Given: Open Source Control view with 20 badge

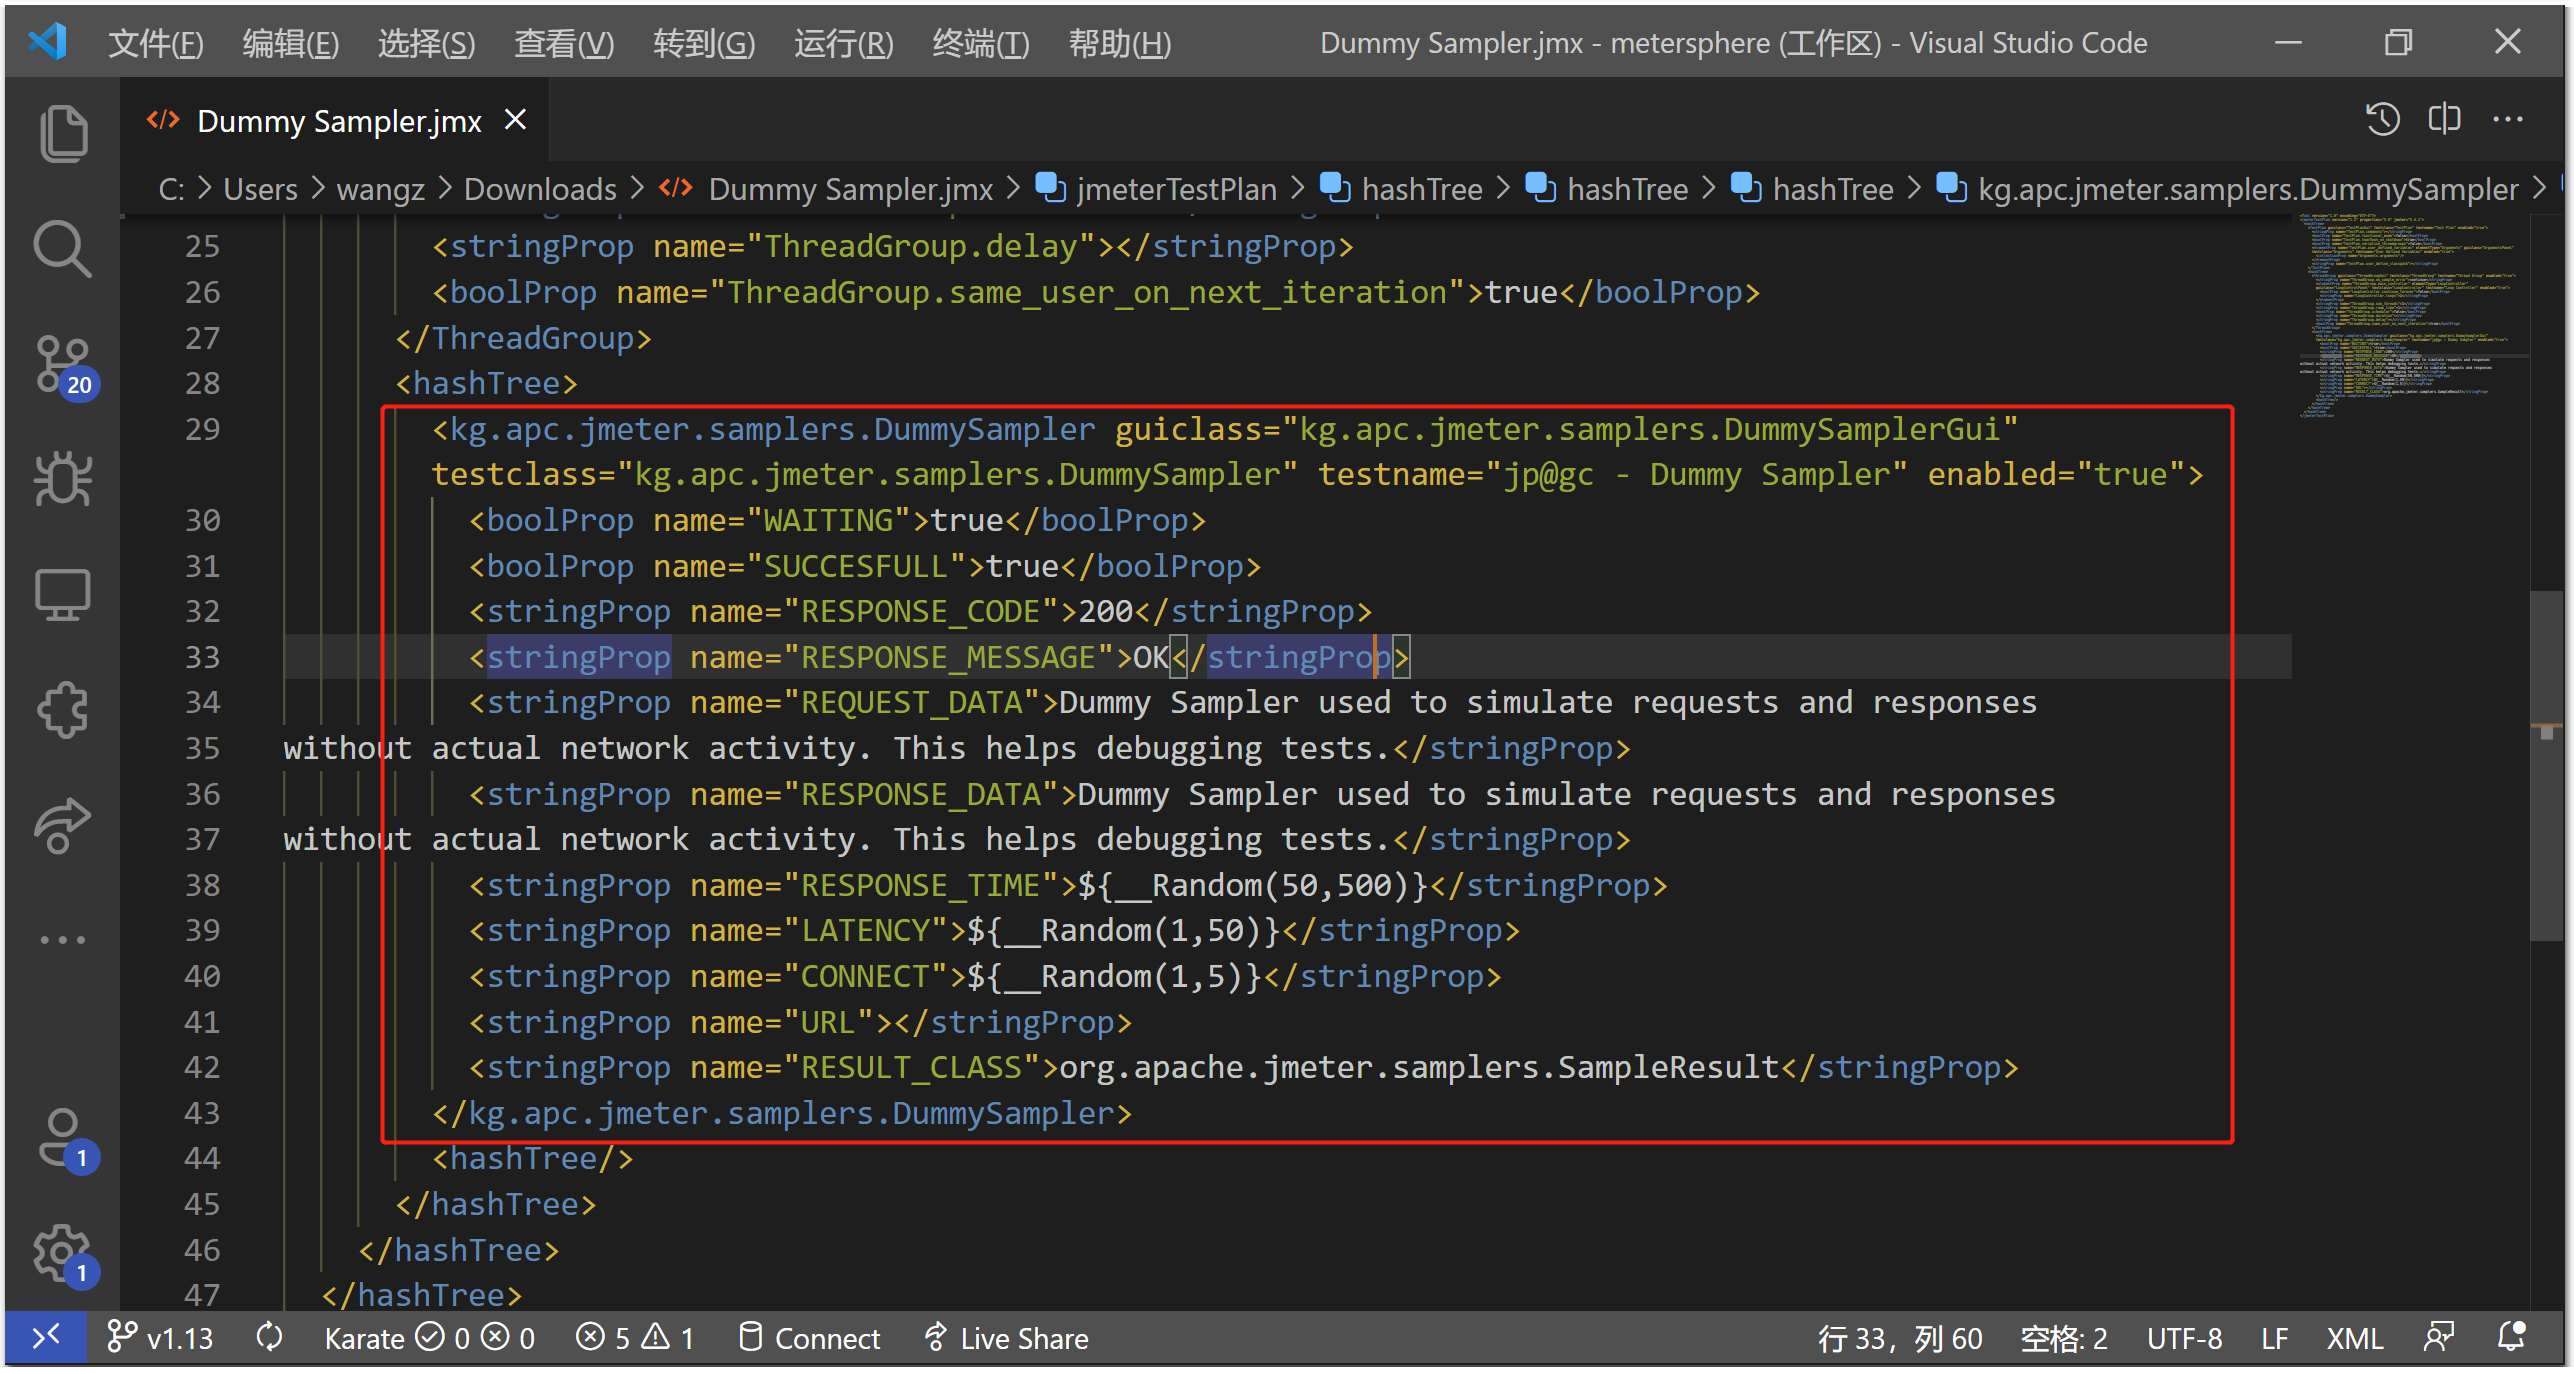Looking at the screenshot, I should (65, 367).
